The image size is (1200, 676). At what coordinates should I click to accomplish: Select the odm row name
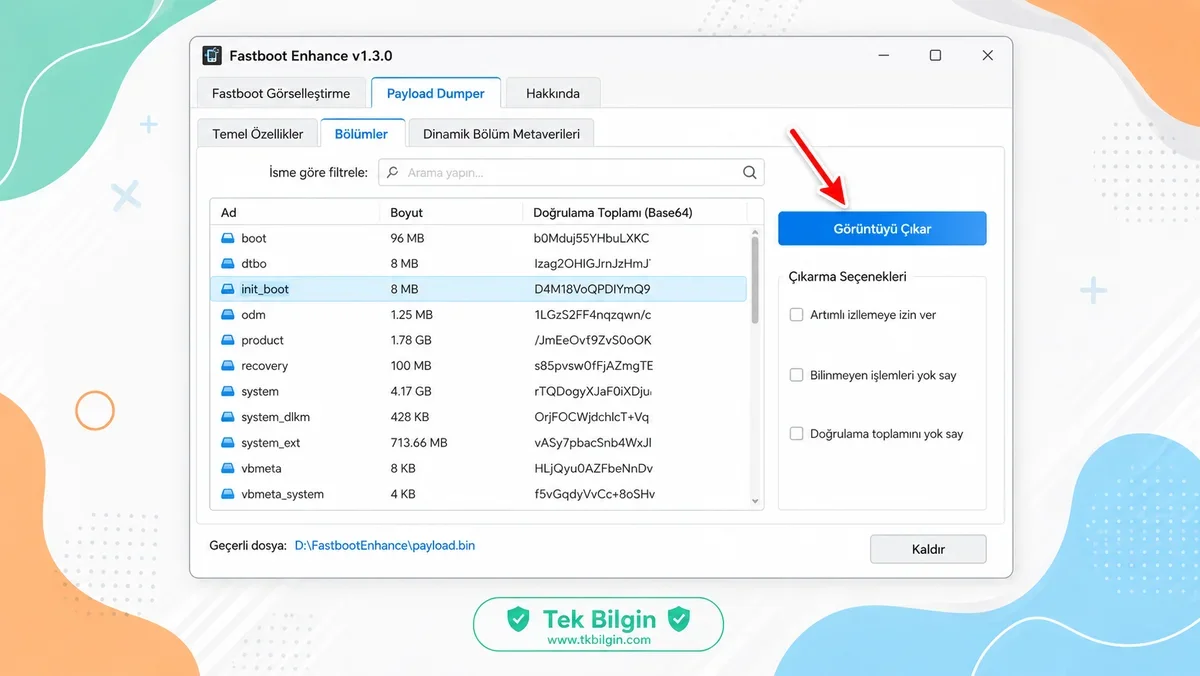(253, 315)
